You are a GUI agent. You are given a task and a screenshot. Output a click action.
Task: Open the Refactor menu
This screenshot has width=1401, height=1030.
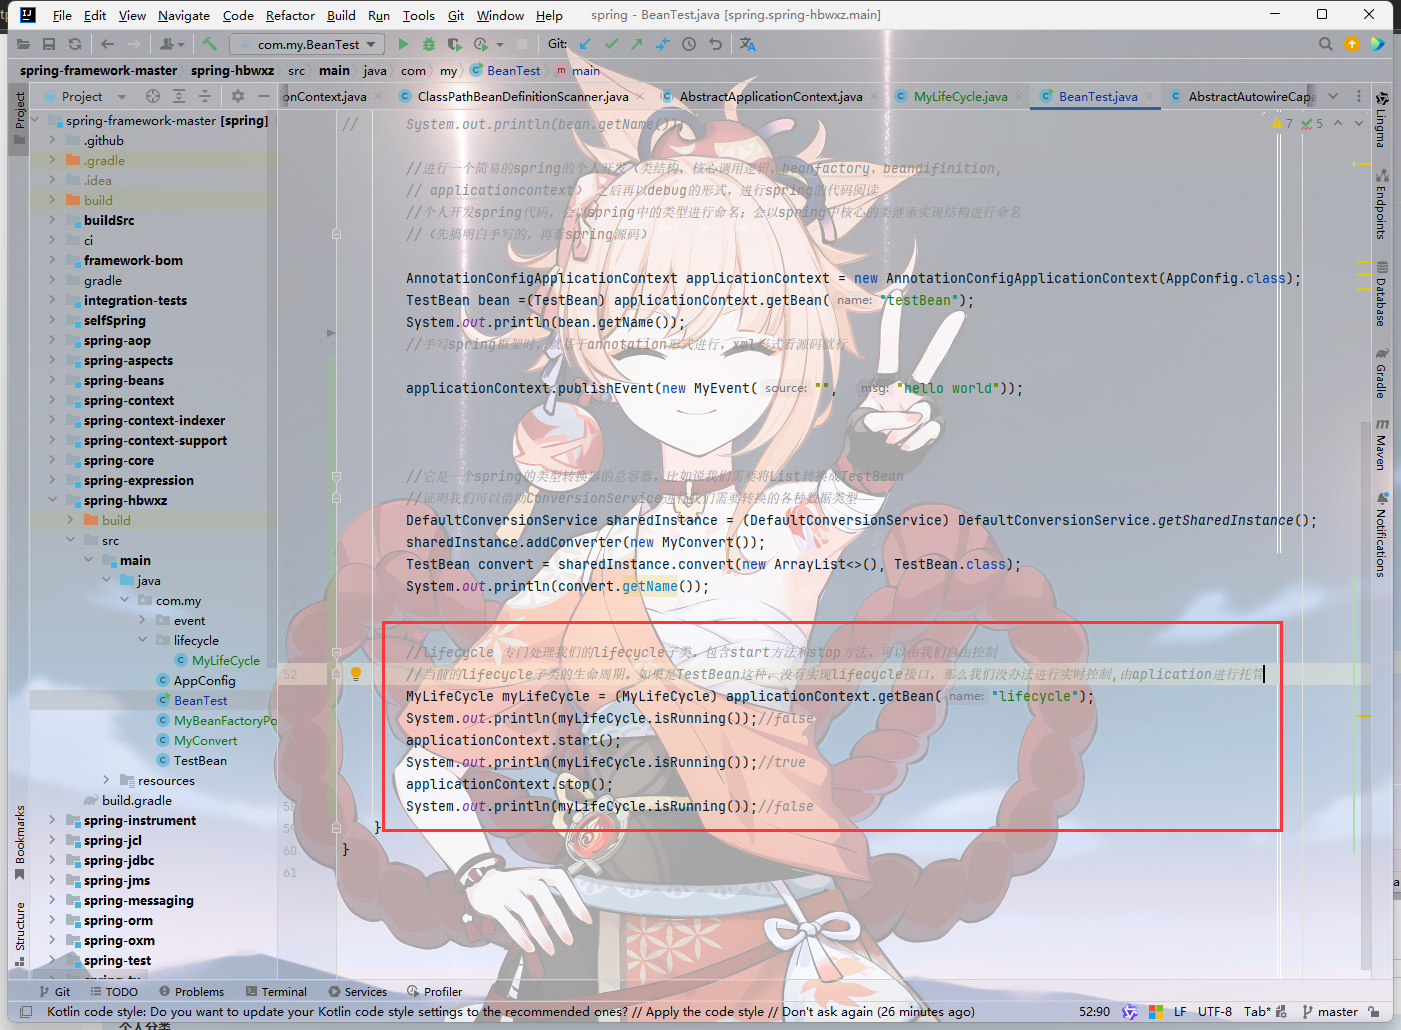(290, 15)
